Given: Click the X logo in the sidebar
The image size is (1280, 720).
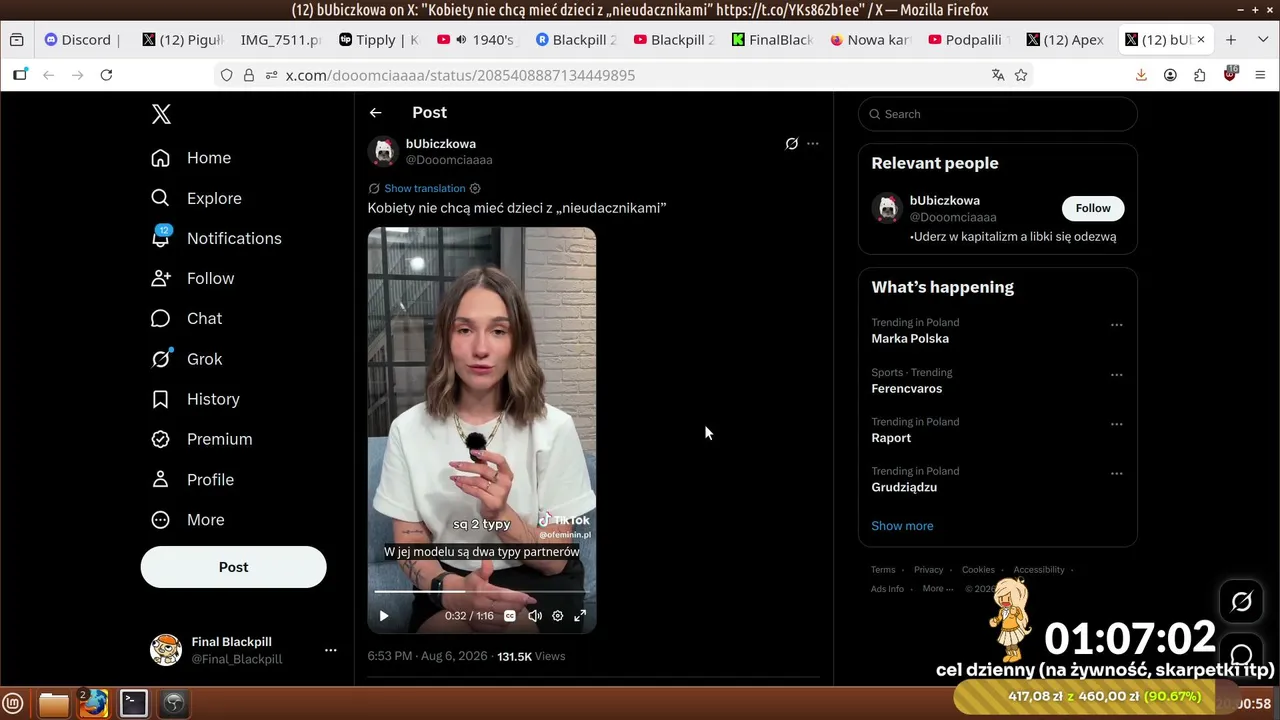Looking at the screenshot, I should tap(161, 114).
